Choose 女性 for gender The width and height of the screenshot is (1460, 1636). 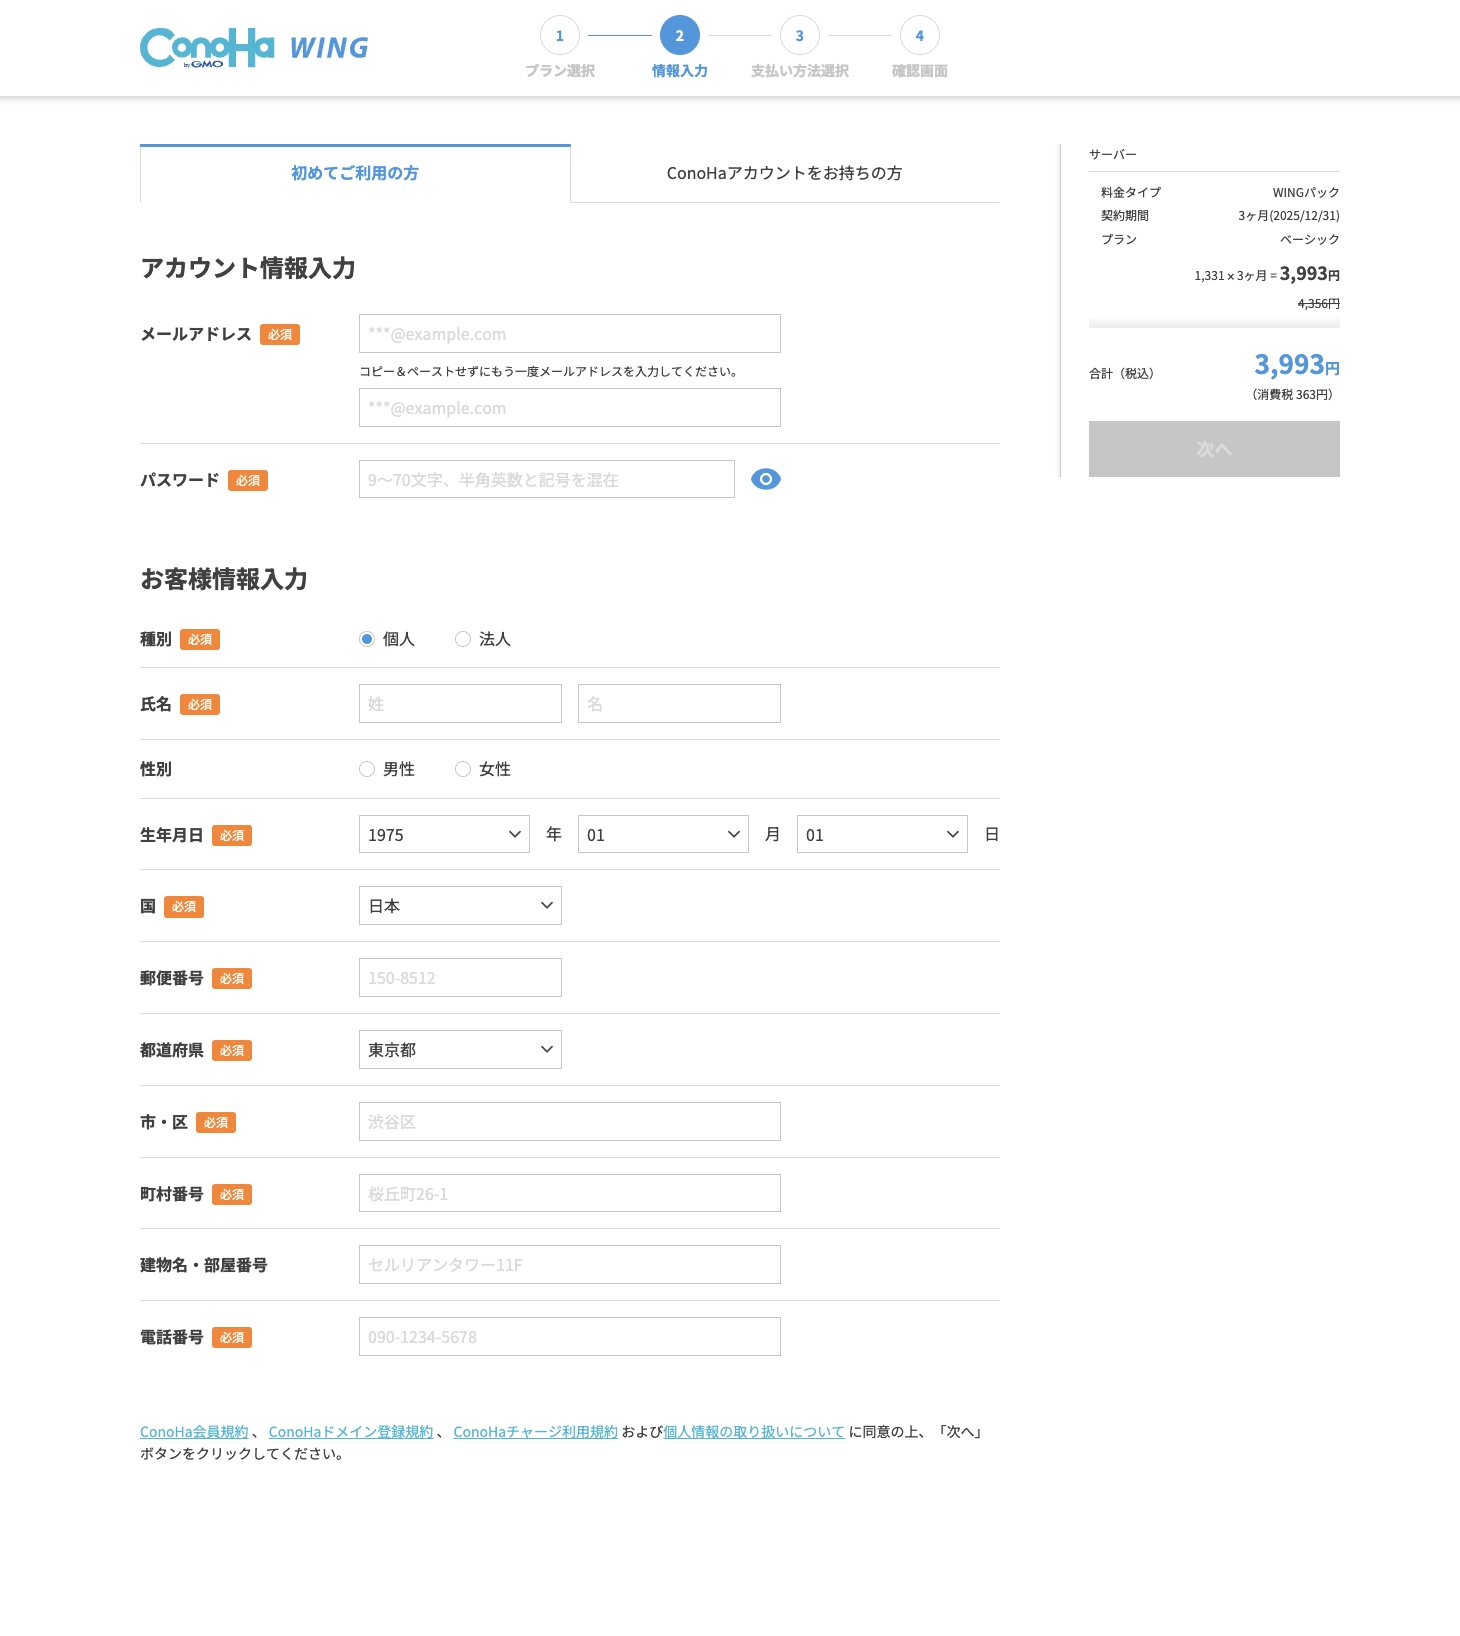pyautogui.click(x=463, y=769)
